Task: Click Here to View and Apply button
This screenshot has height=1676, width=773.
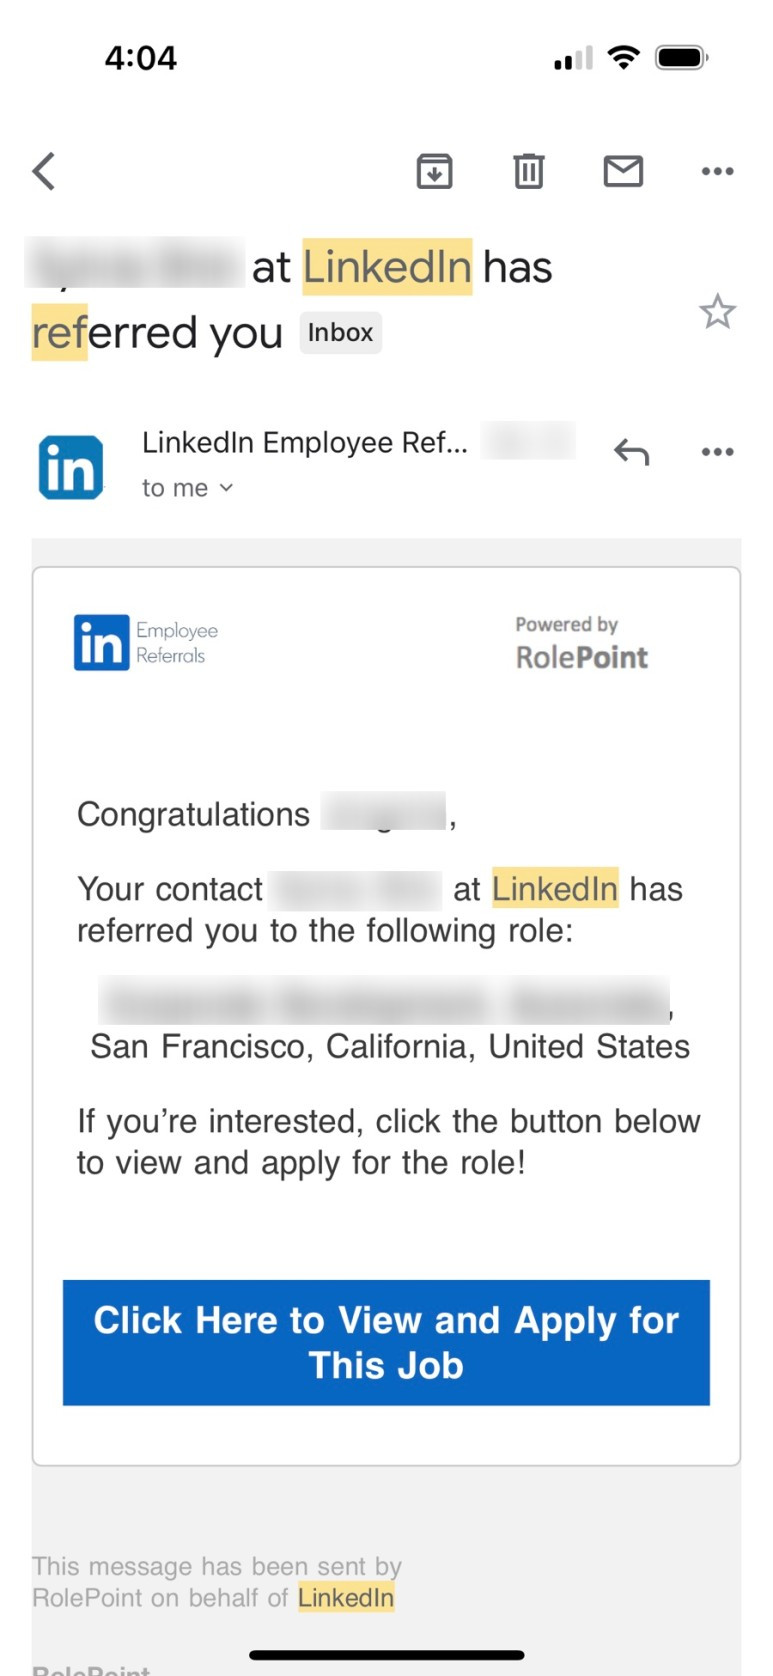Action: pos(386,1342)
